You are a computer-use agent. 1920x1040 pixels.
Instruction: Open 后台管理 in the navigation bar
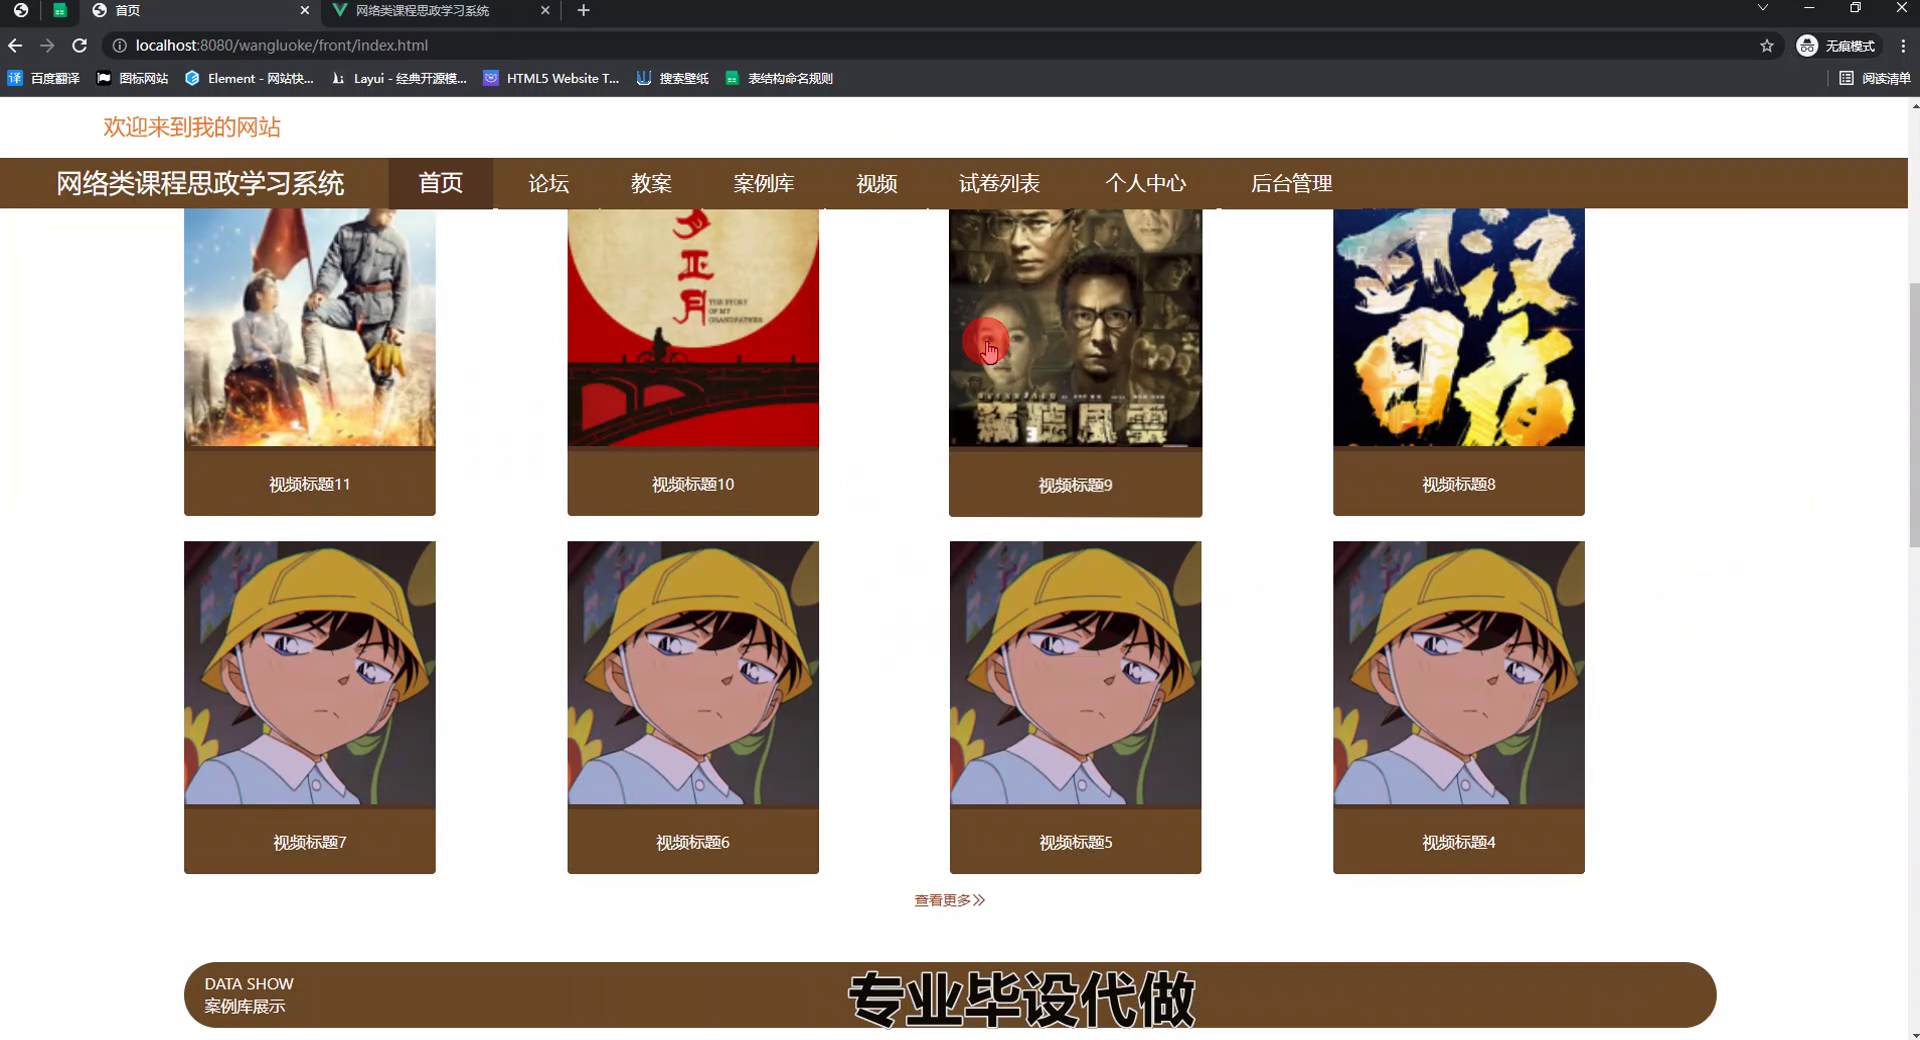click(x=1292, y=183)
